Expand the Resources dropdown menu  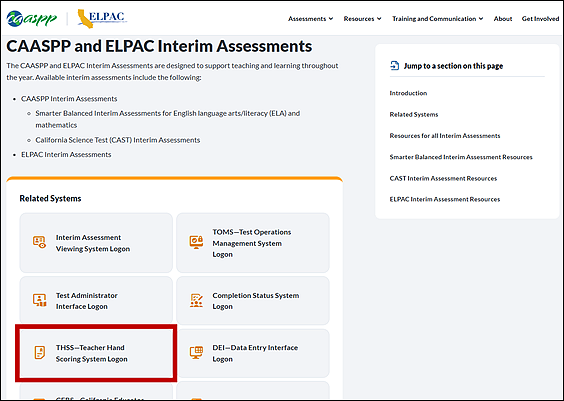pos(362,19)
